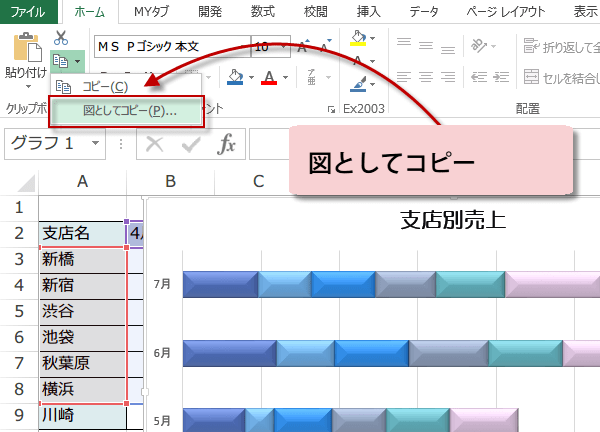Click the increase font size icon
The width and height of the screenshot is (600, 432).
[304, 46]
